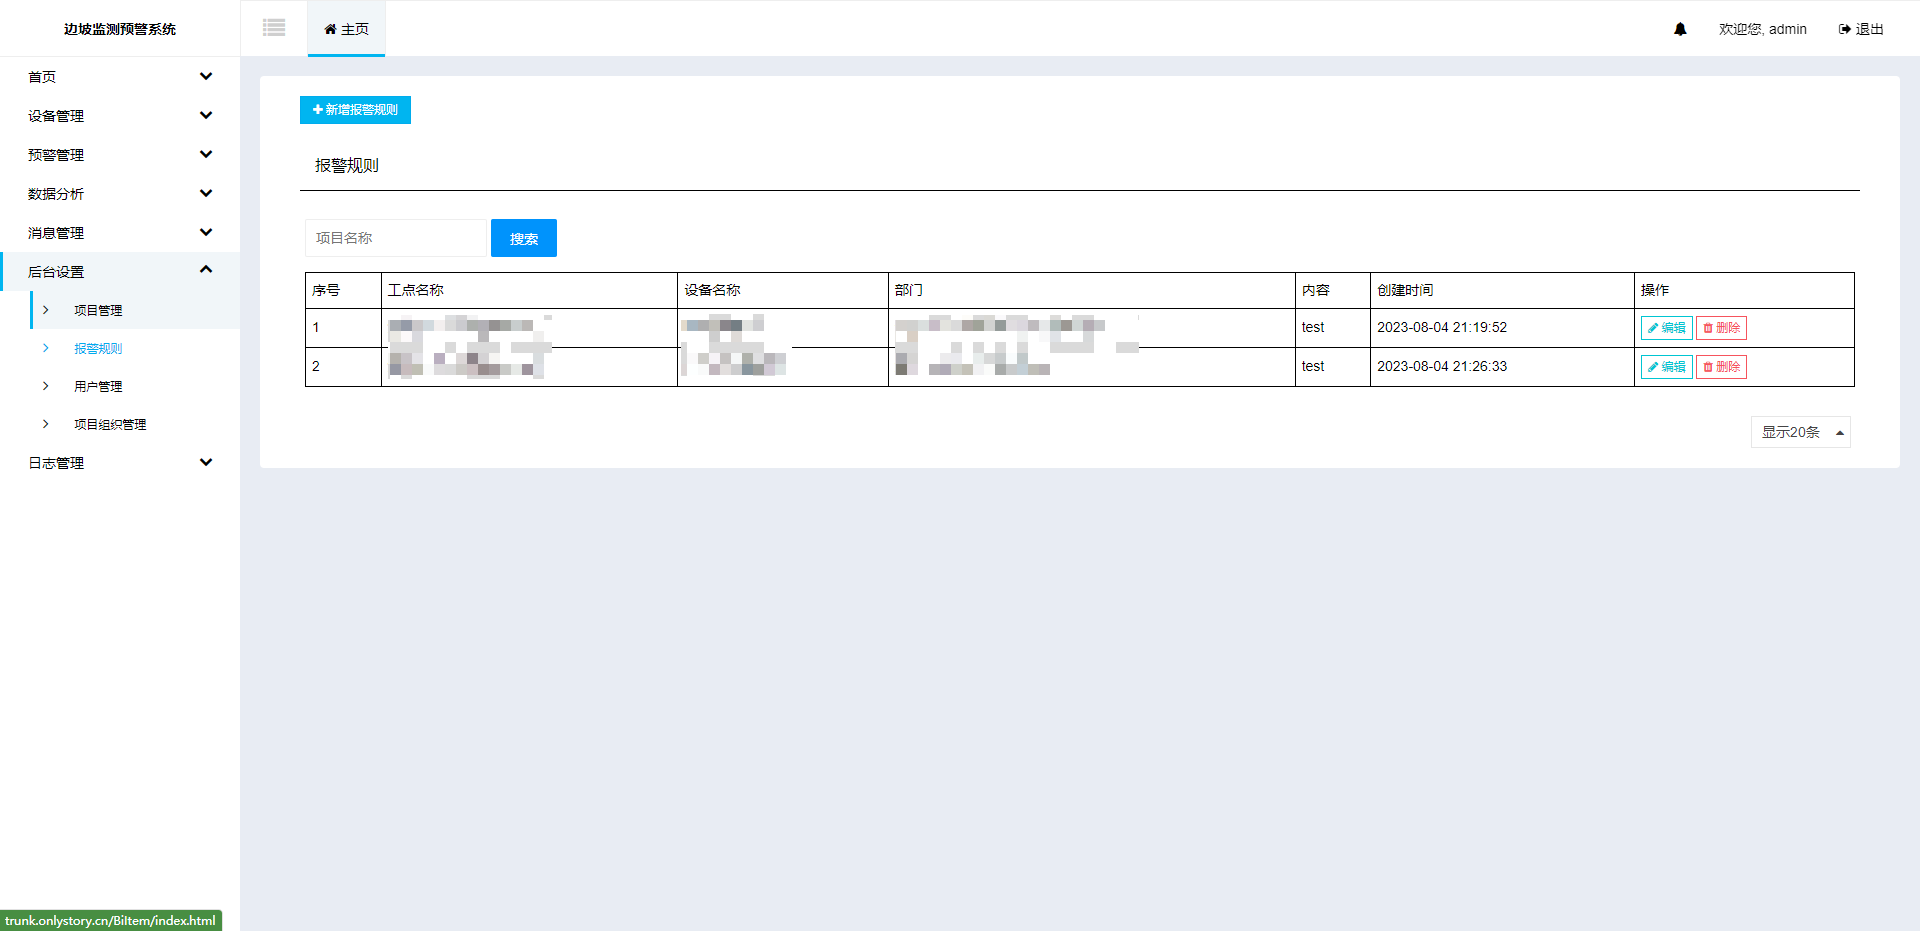The width and height of the screenshot is (1920, 931).
Task: Expand the 预警管理 sidebar menu
Action: pyautogui.click(x=120, y=155)
